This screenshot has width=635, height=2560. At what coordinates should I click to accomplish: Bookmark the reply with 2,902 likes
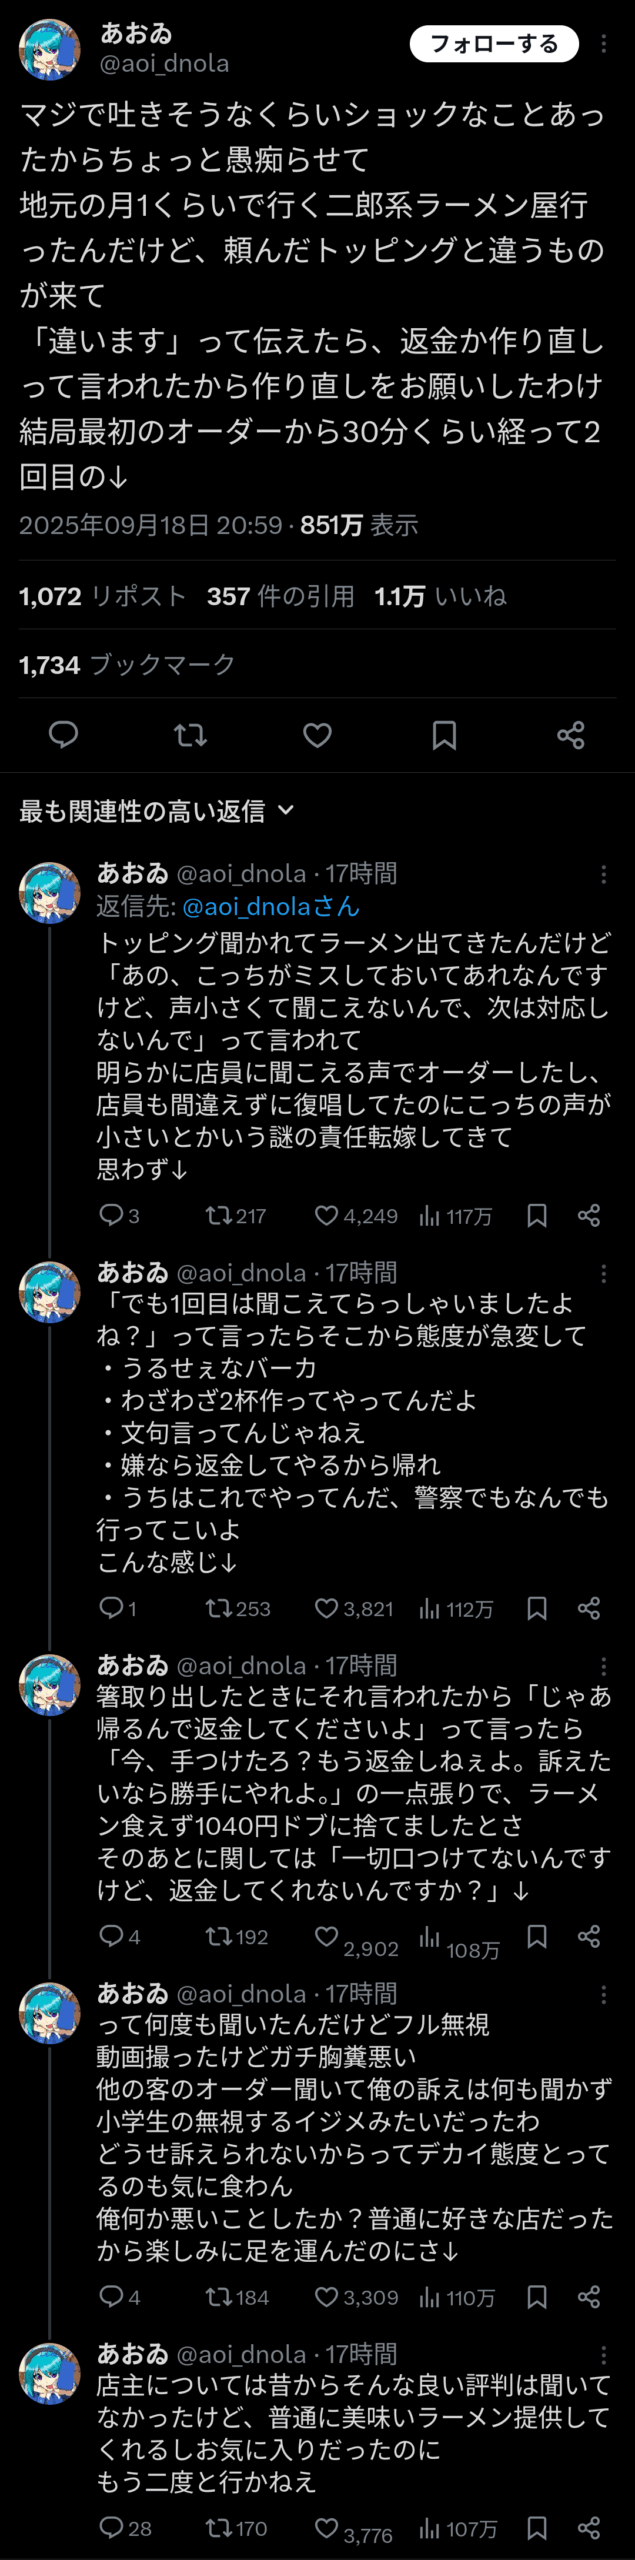537,1936
